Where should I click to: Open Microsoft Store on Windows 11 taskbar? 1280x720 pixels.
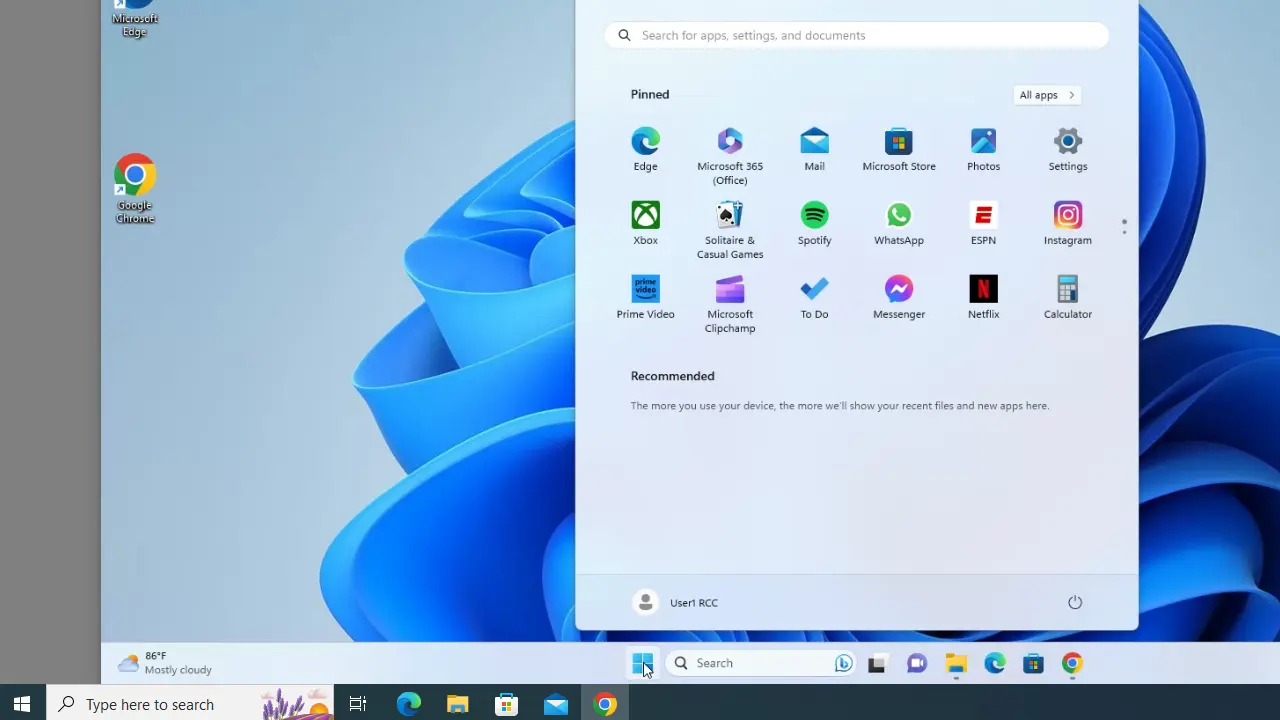pyautogui.click(x=1033, y=663)
